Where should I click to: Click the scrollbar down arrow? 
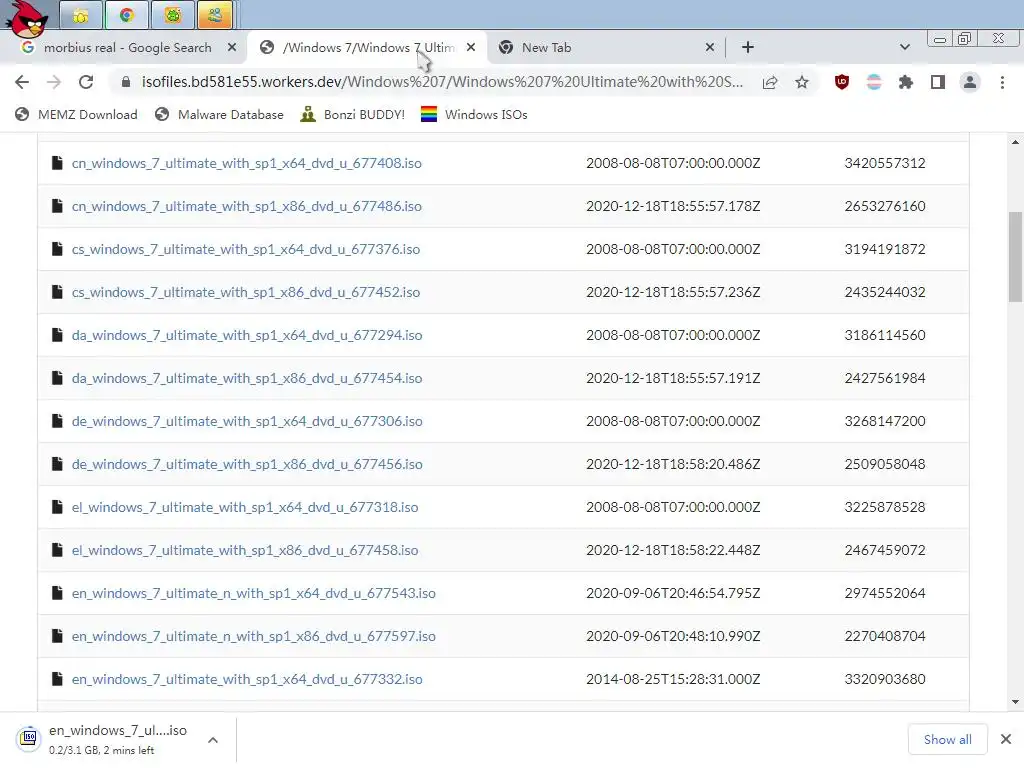(1015, 703)
